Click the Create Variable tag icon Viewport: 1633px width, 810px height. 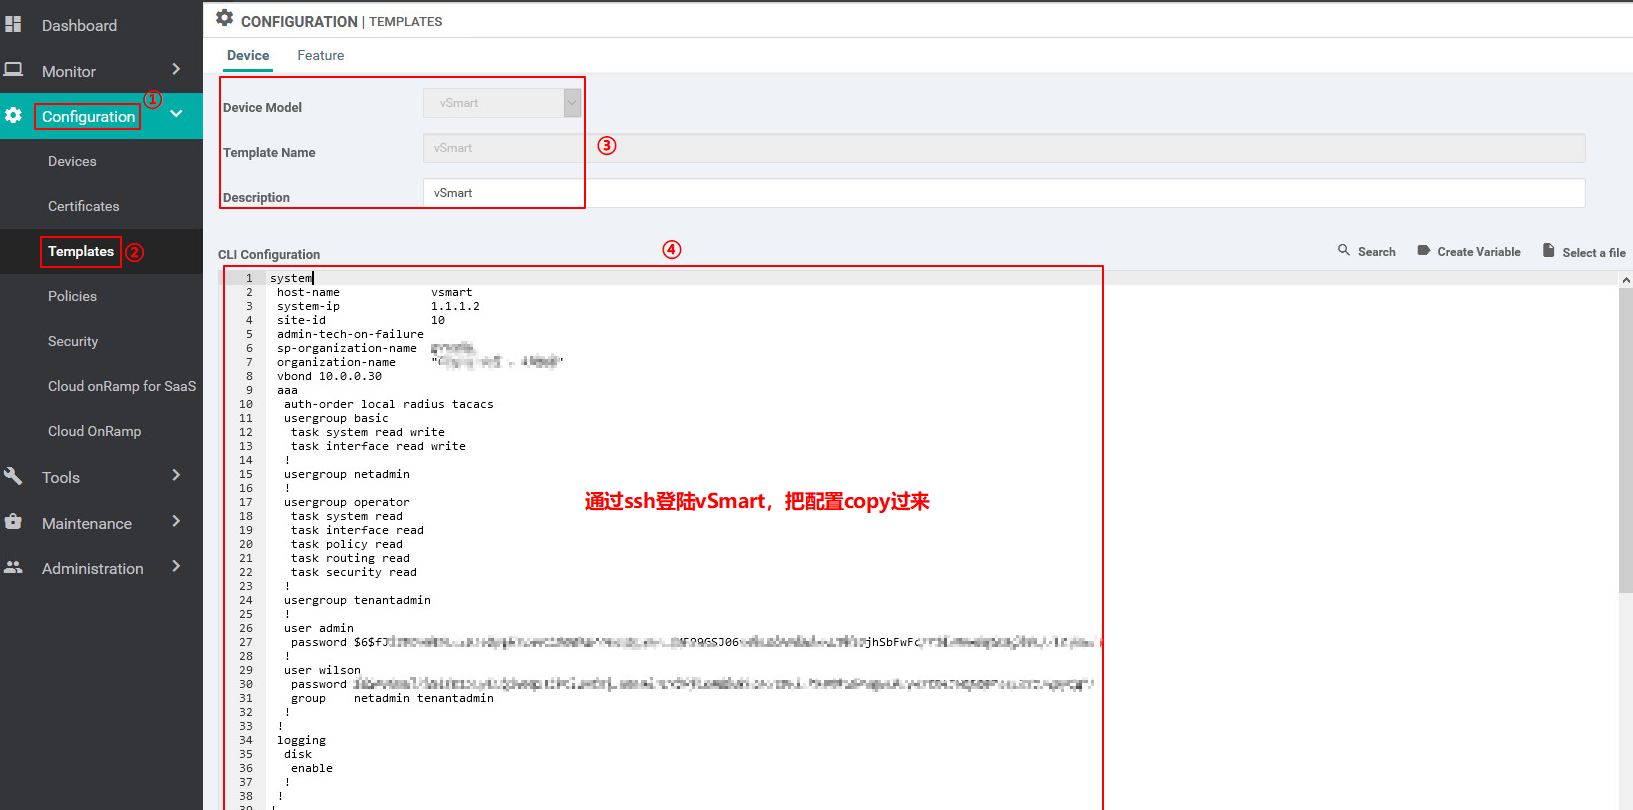point(1424,251)
